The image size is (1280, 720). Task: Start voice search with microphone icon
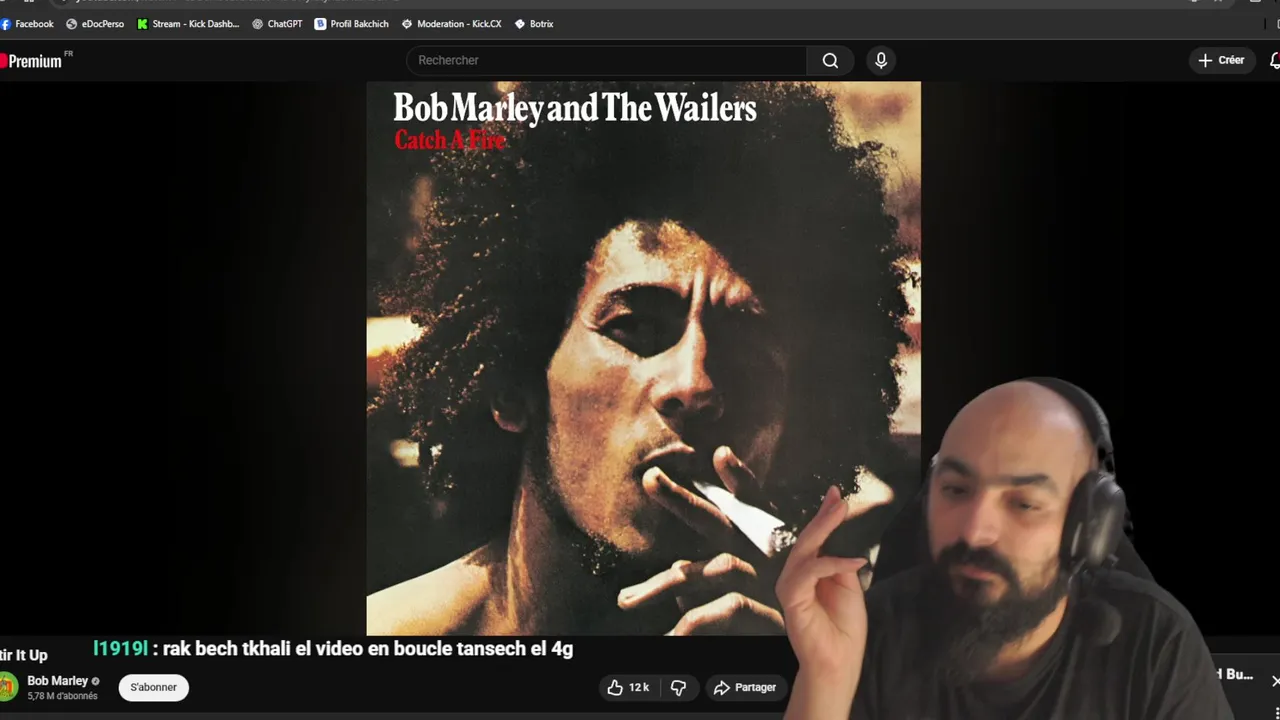tap(881, 60)
